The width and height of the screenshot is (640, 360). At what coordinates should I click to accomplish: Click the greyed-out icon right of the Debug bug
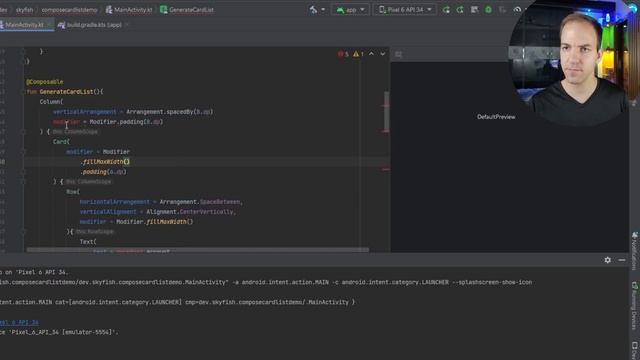tap(502, 10)
